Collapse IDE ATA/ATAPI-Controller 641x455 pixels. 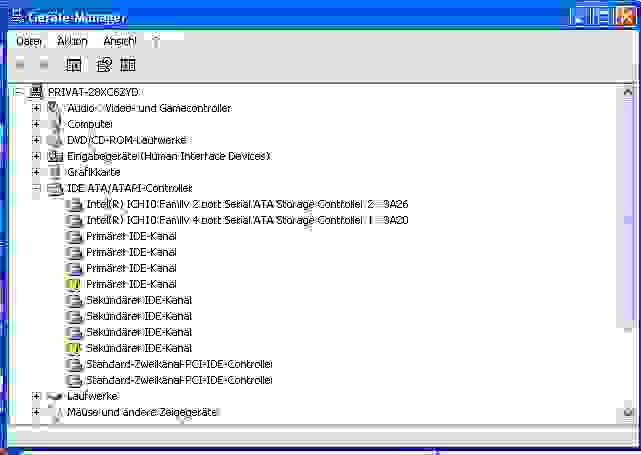(36, 188)
